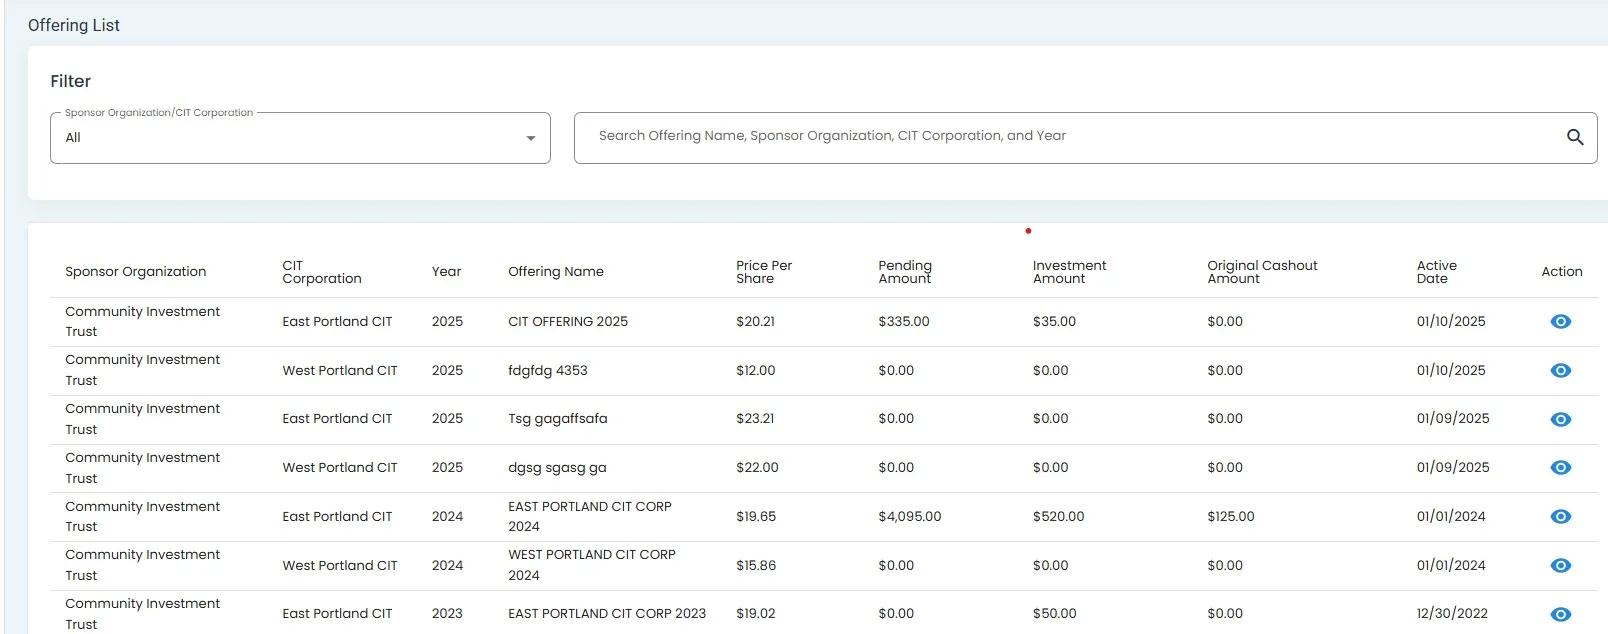Open eye icon for fdgfdg 4353 offering
Viewport: 1608px width, 634px height.
[x=1560, y=371]
